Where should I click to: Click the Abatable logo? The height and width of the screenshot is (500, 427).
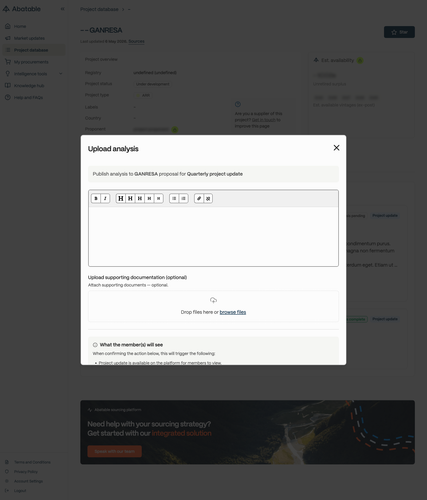click(22, 9)
